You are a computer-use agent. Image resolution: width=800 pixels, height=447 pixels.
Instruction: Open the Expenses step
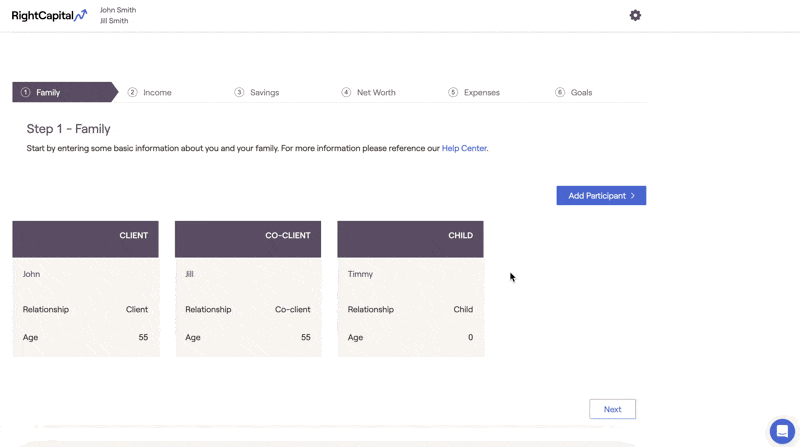pos(481,92)
